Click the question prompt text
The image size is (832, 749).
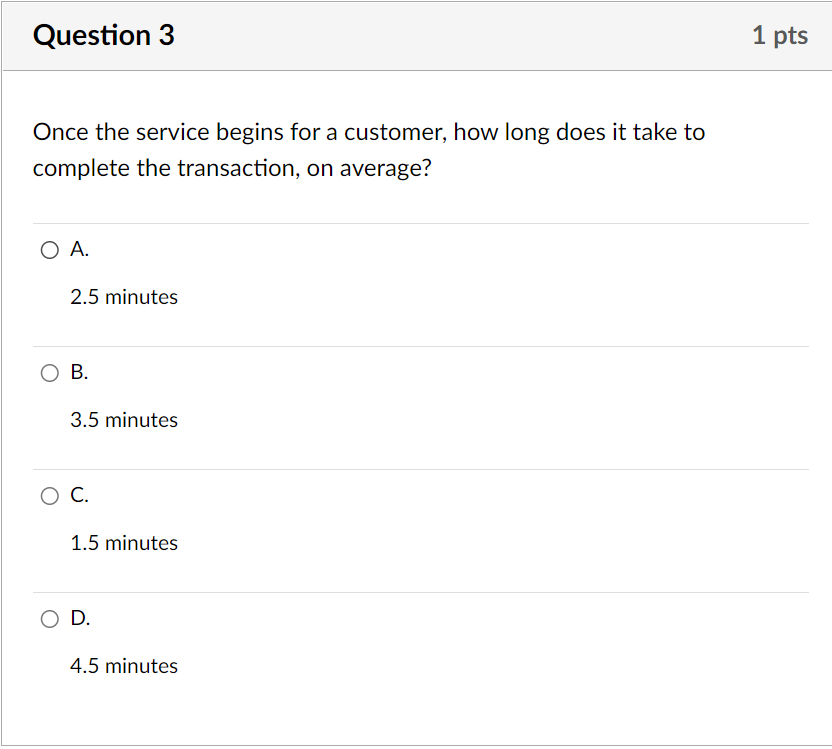click(x=368, y=149)
